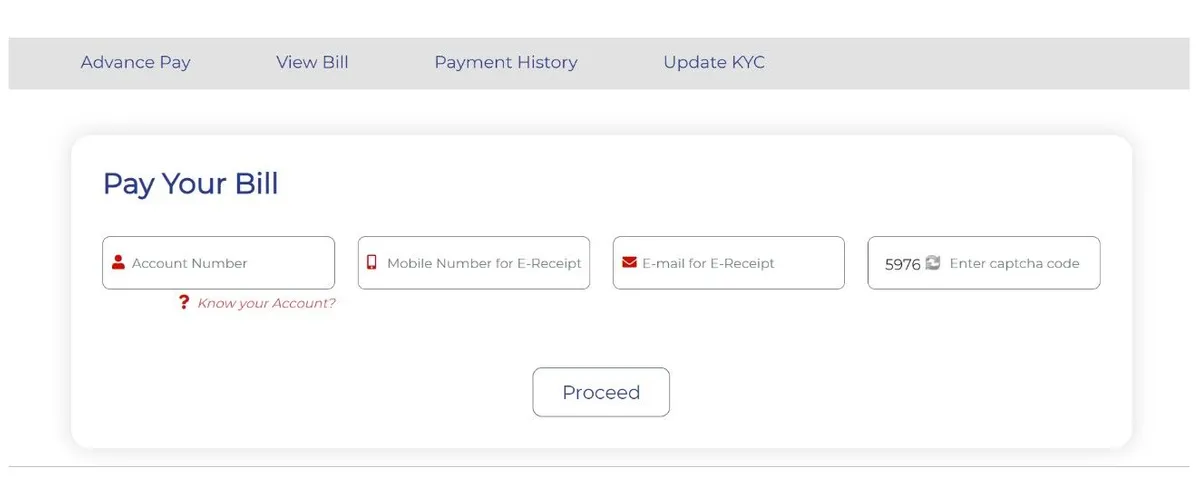Click the red envelope e-mail icon
Image resolution: width=1200 pixels, height=501 pixels.
point(629,263)
